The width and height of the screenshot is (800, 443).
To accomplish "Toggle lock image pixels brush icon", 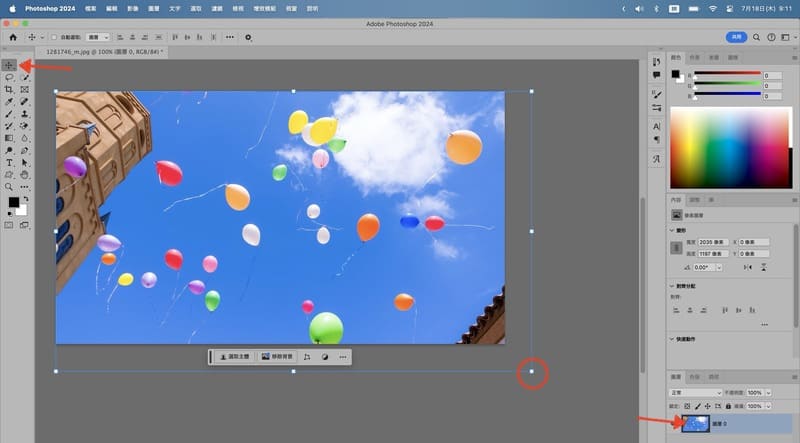I will point(697,406).
